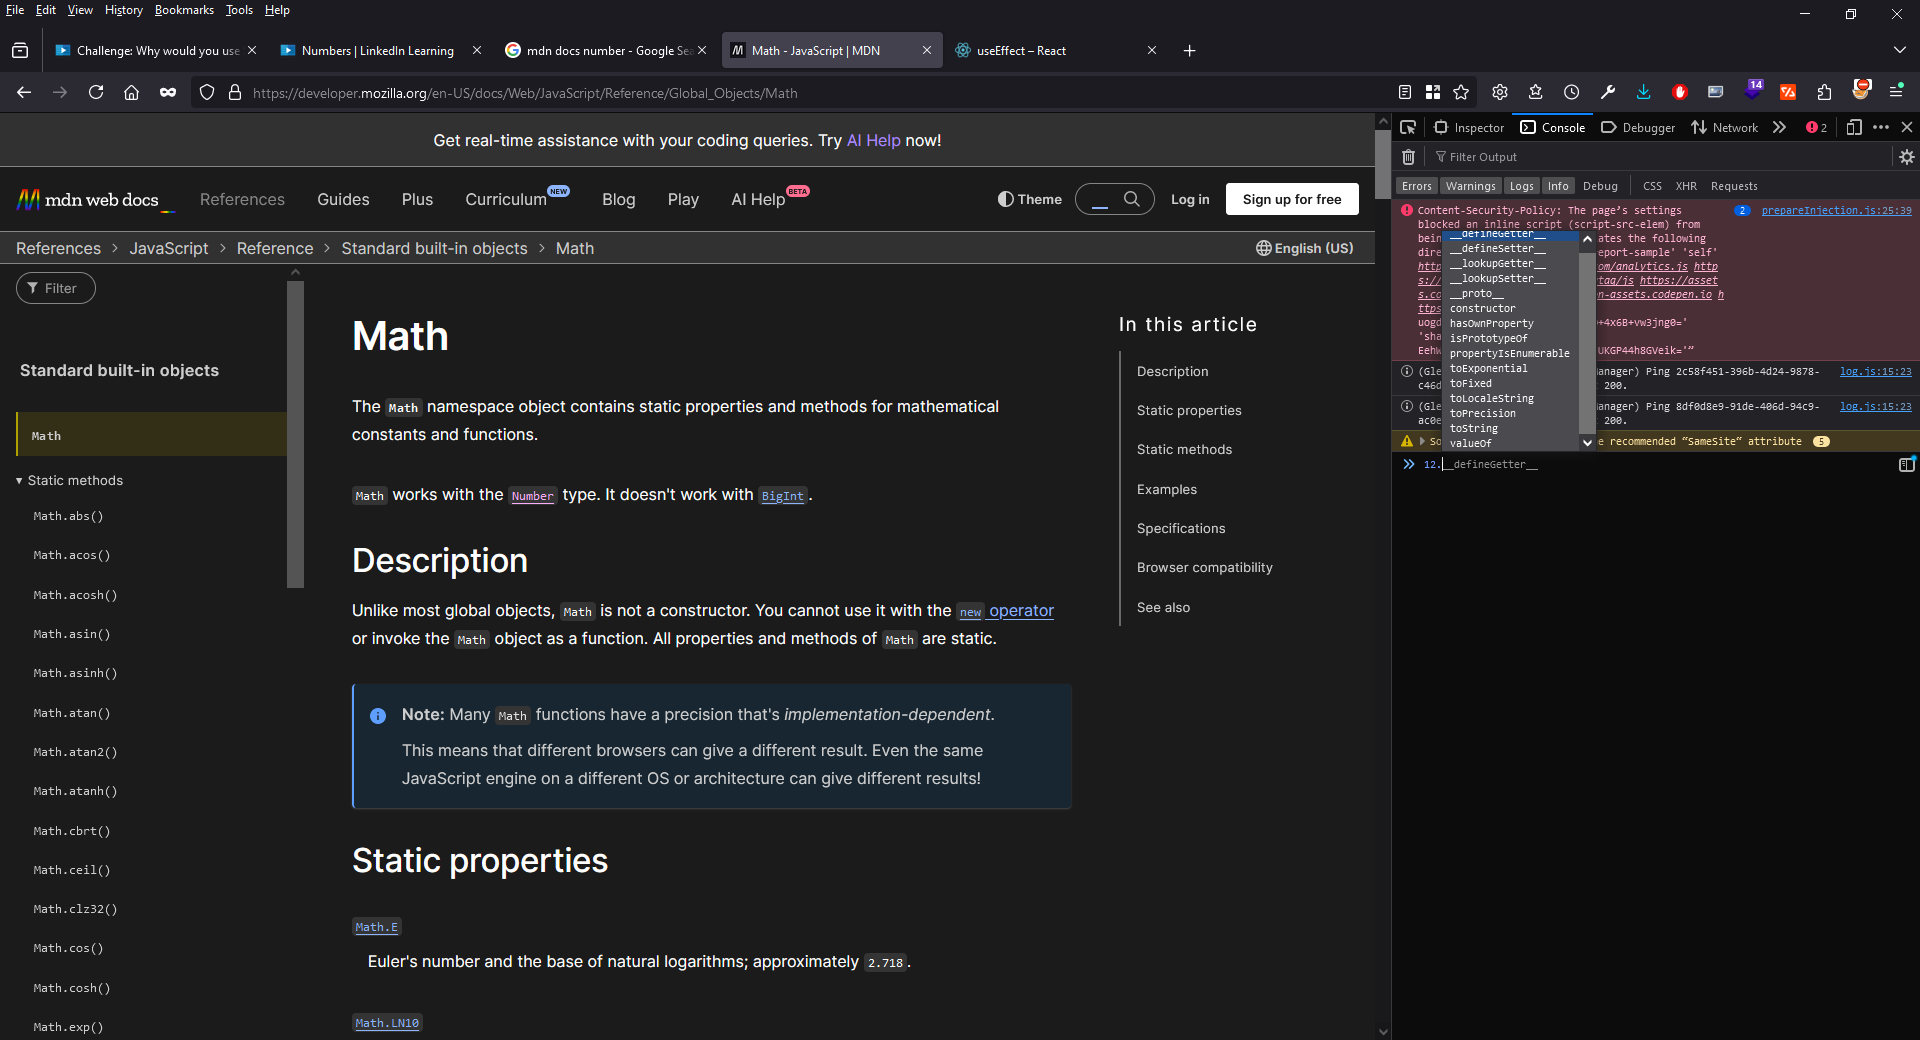Open the screenshot picture extension icon
This screenshot has width=1920, height=1040.
click(1716, 92)
